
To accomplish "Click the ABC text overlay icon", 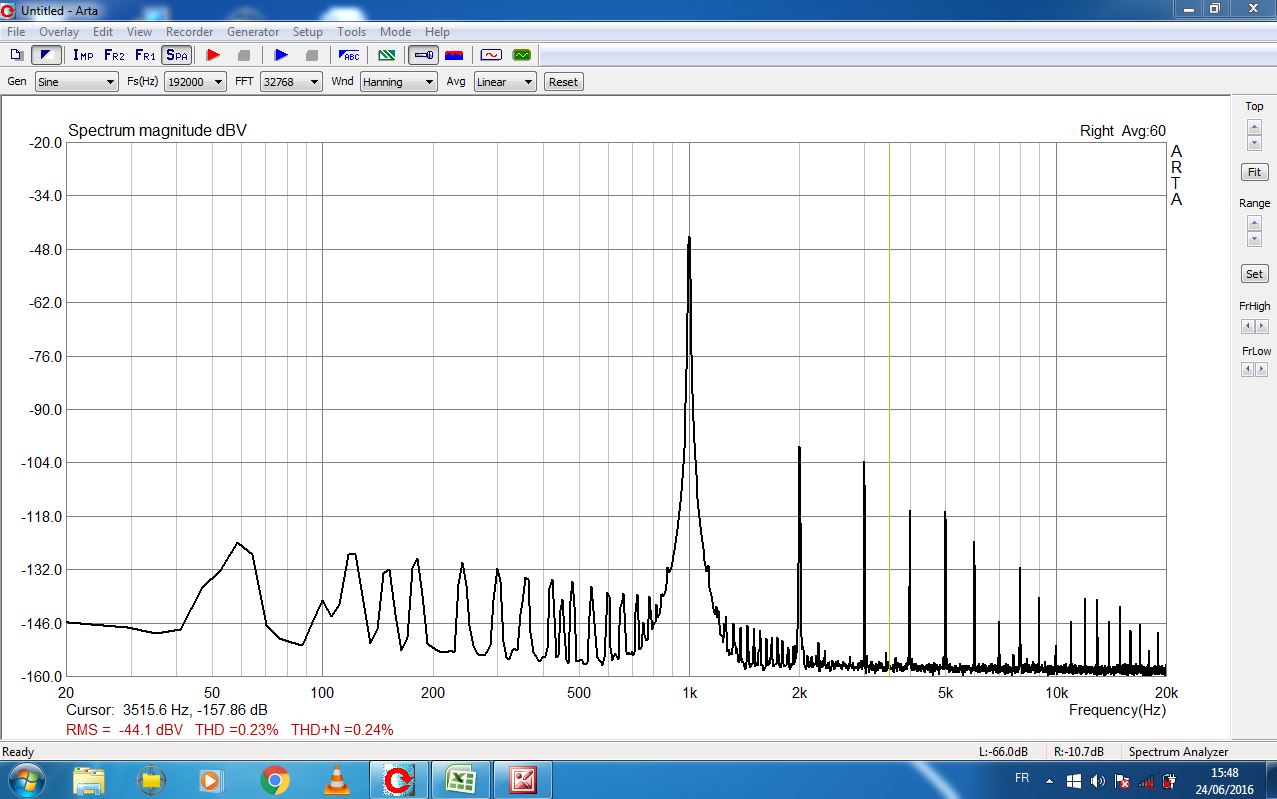I will click(x=349, y=55).
